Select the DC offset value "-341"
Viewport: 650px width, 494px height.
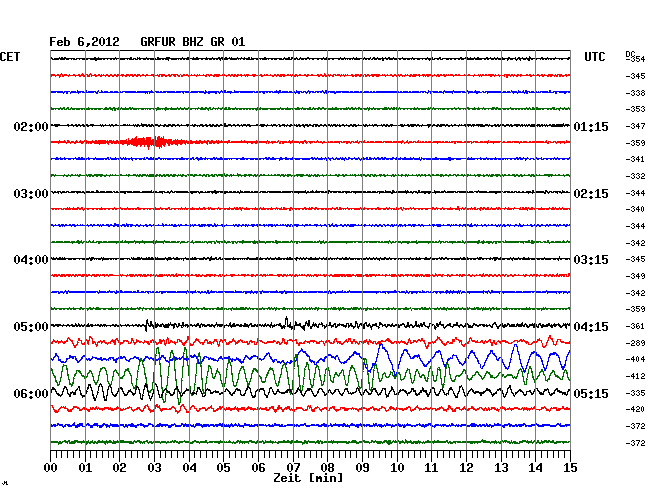pos(635,159)
